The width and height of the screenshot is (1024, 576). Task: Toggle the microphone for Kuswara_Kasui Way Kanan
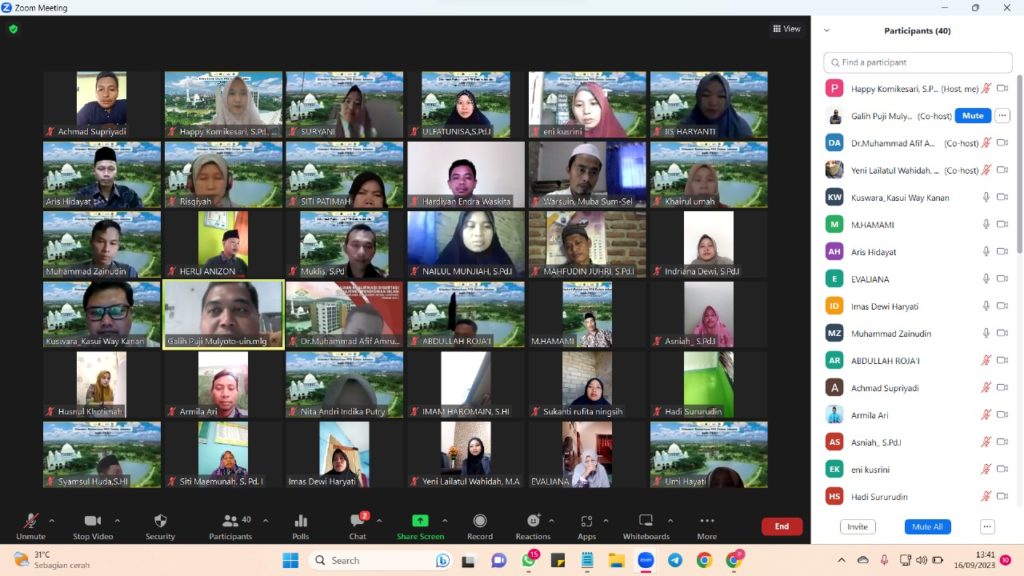(x=986, y=197)
